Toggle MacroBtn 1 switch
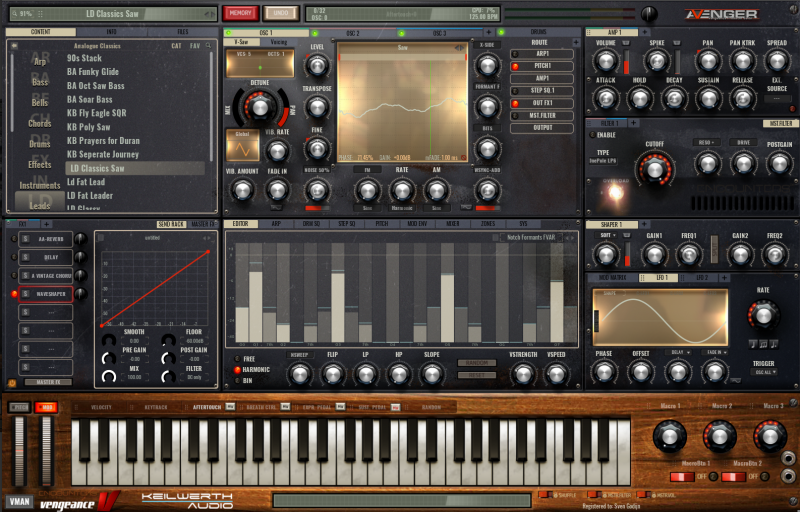Image resolution: width=800 pixels, height=512 pixels. point(682,477)
